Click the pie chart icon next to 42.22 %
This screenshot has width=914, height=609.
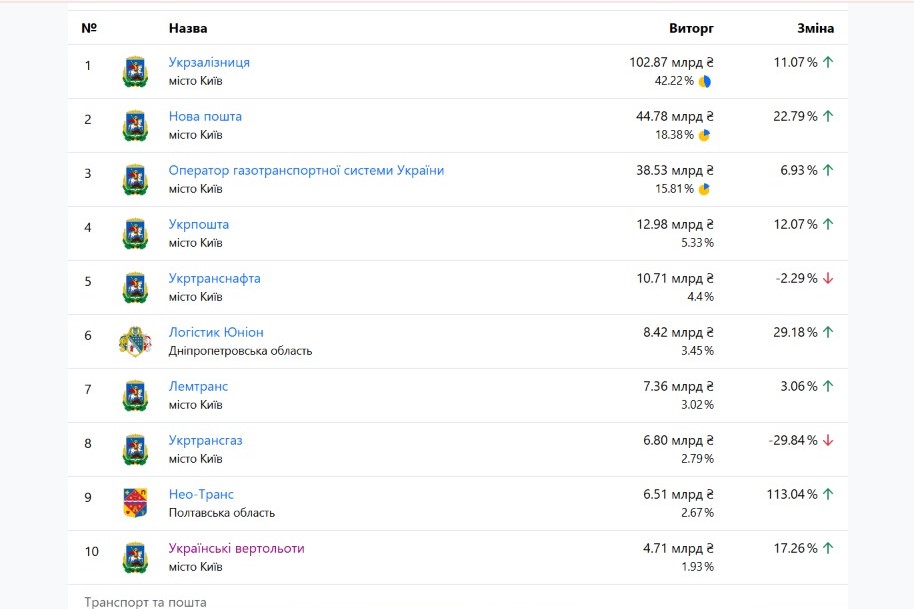[x=705, y=82]
